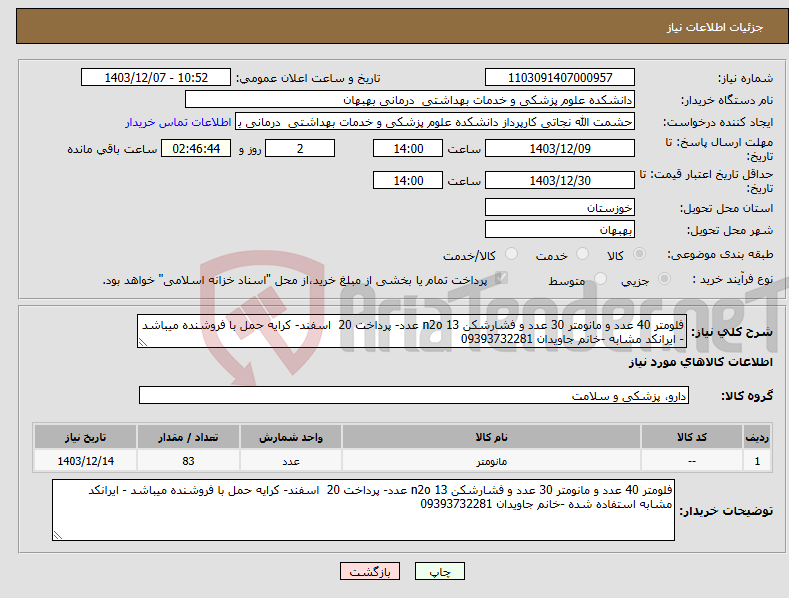Click the quantity cell 83

[x=188, y=461]
